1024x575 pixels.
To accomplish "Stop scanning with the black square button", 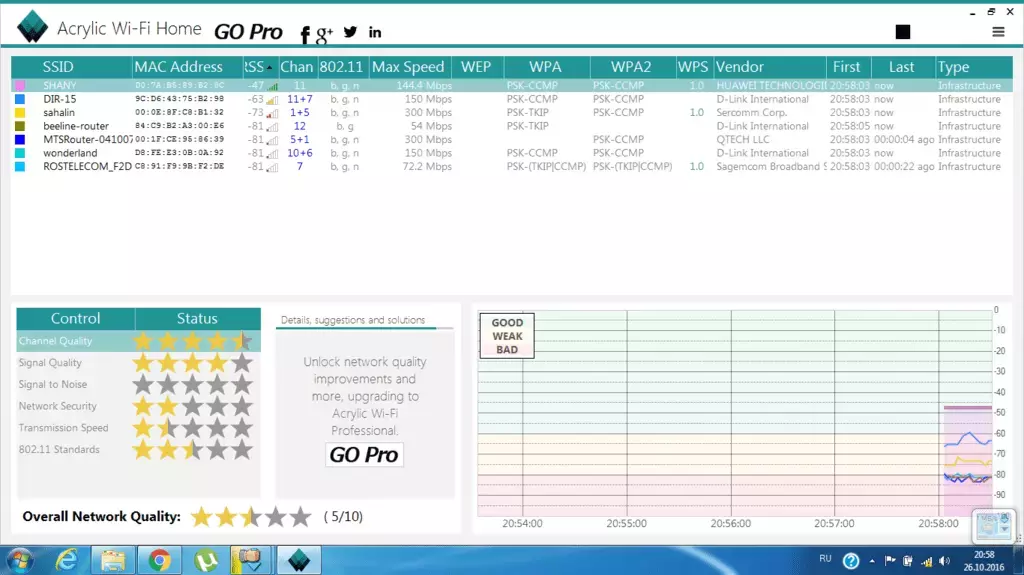I will pos(903,31).
